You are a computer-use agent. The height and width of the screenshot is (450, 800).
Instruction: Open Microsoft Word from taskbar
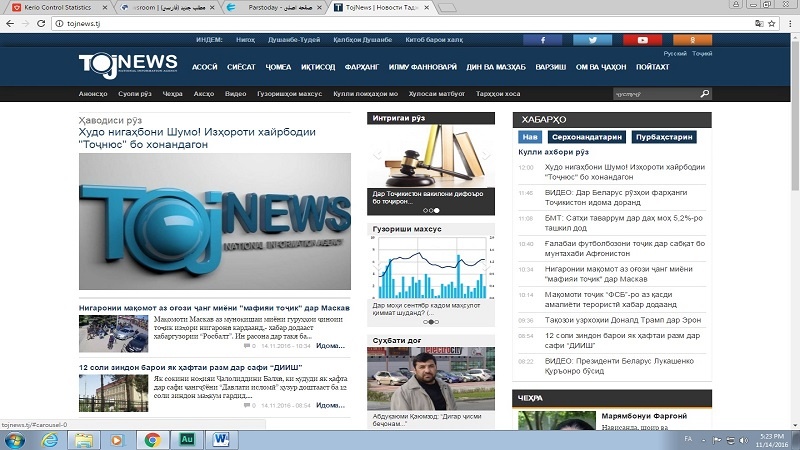click(x=221, y=439)
